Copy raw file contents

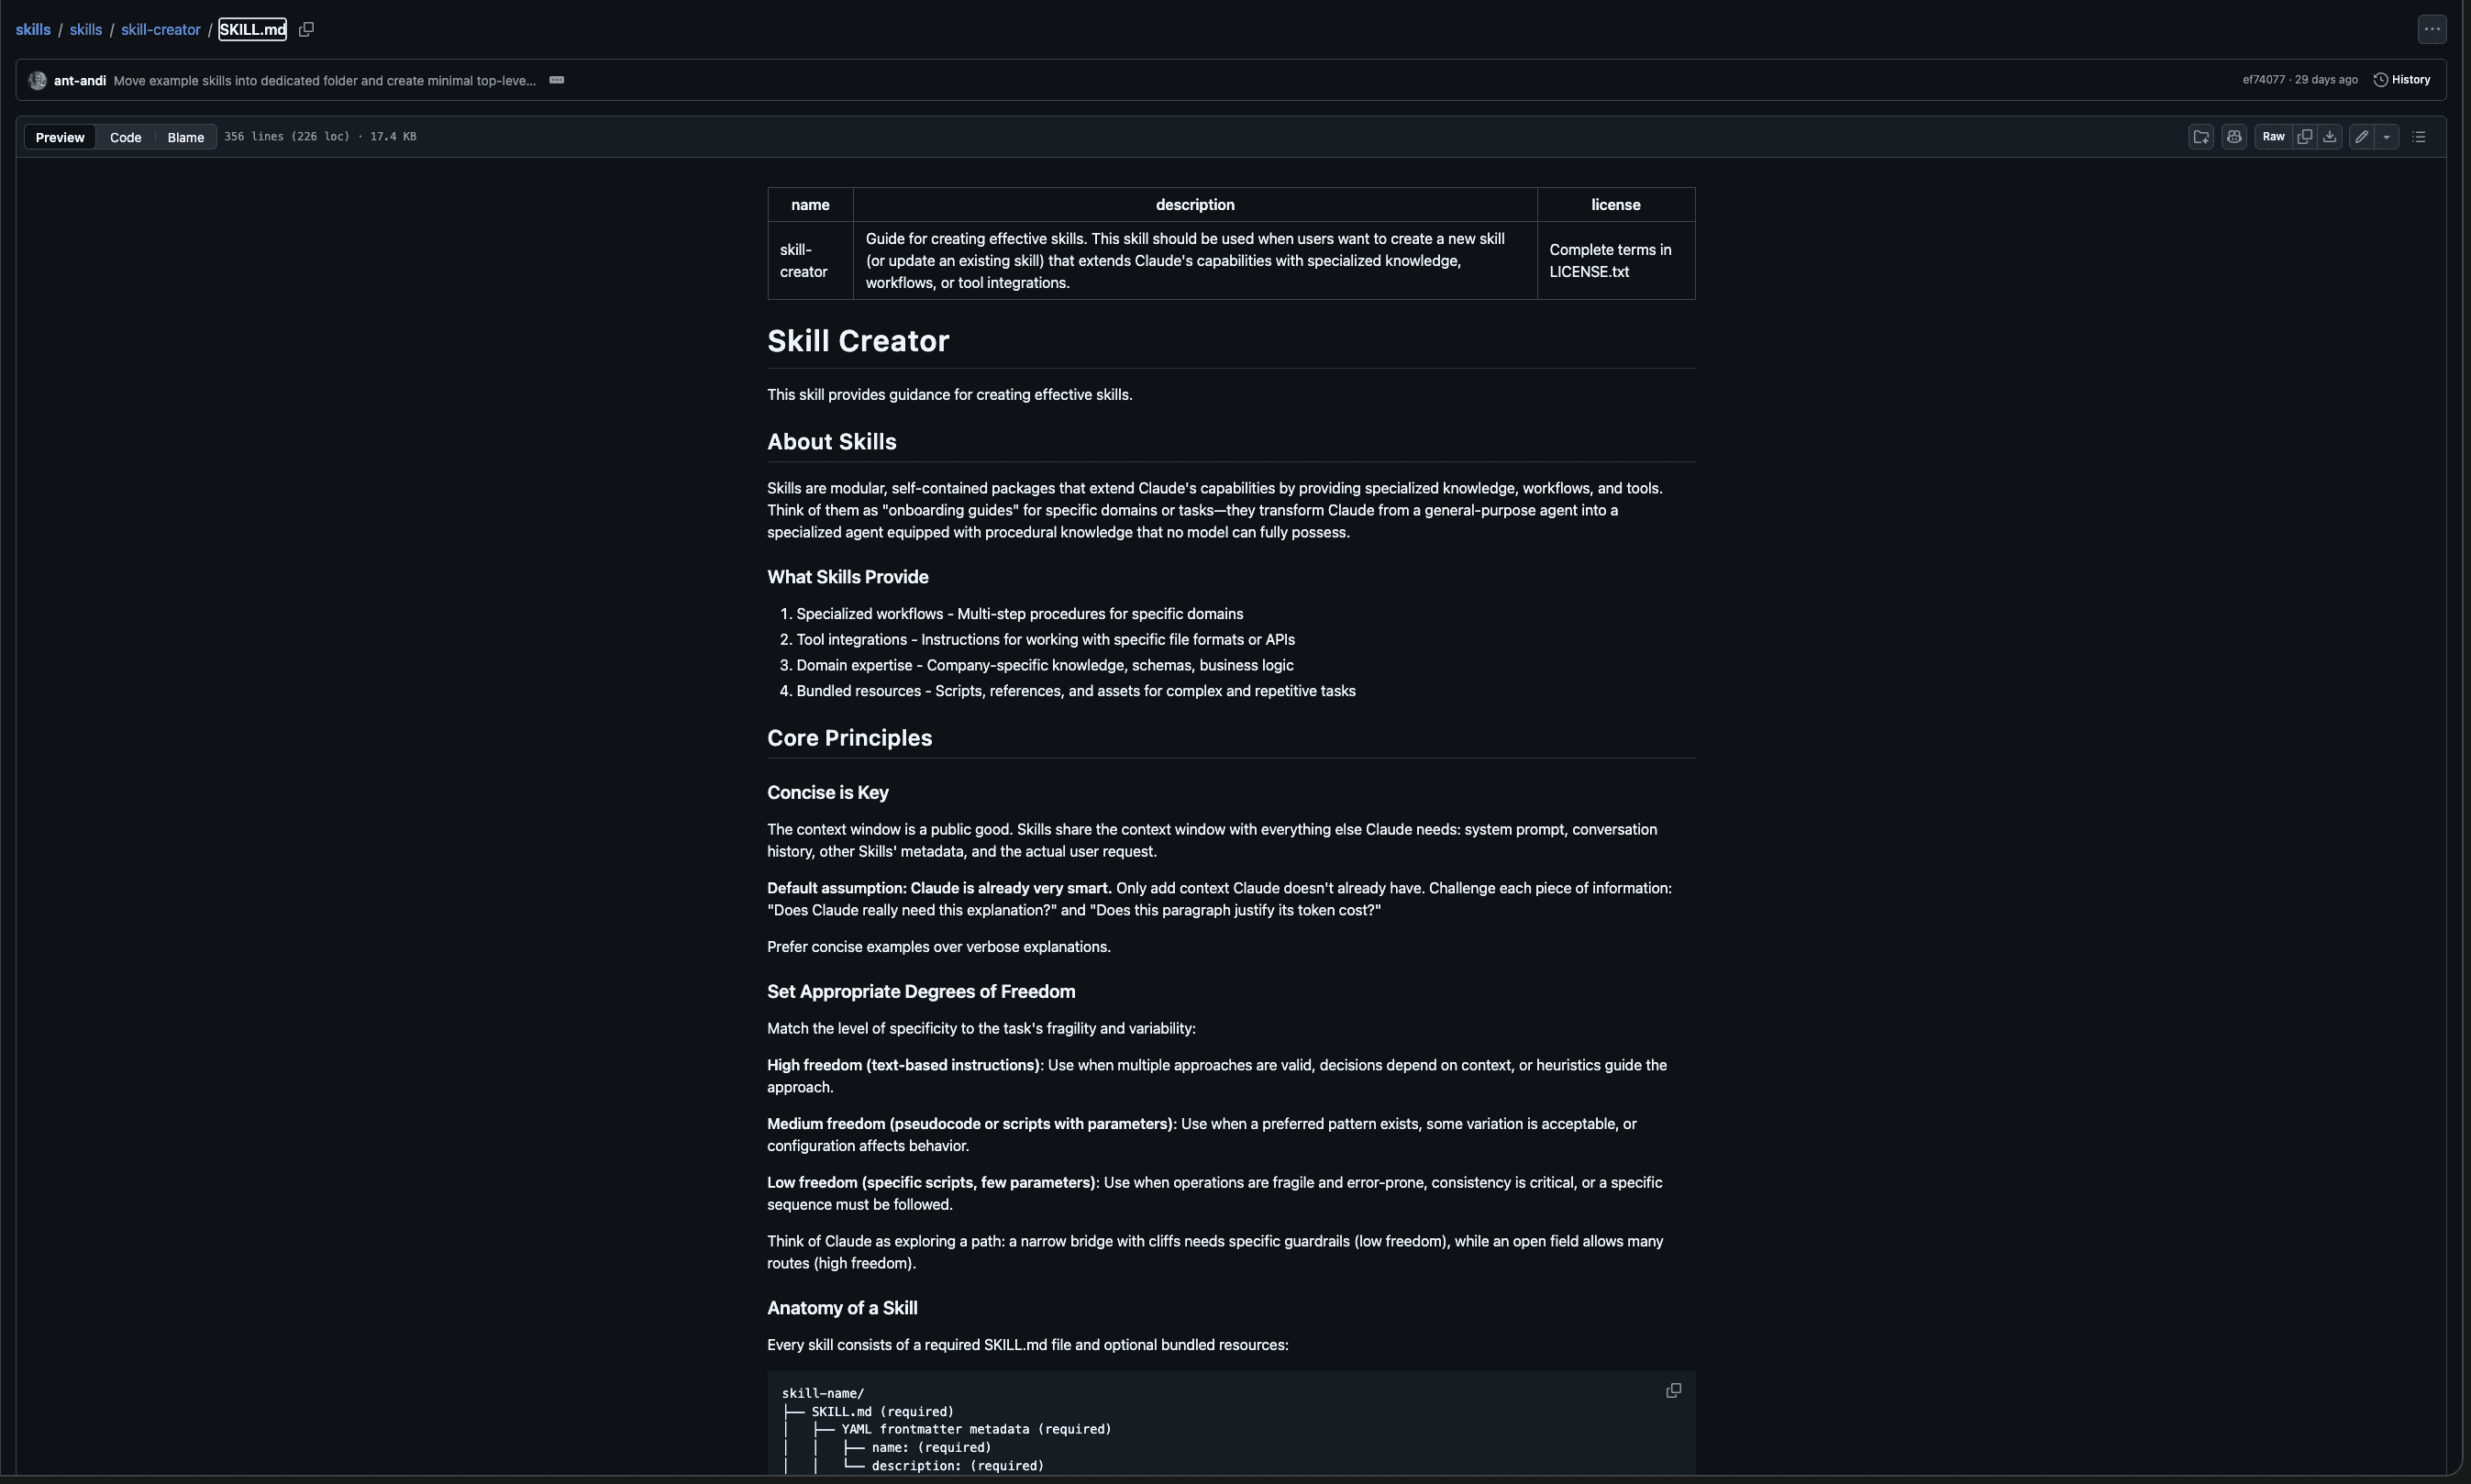pos(2305,137)
